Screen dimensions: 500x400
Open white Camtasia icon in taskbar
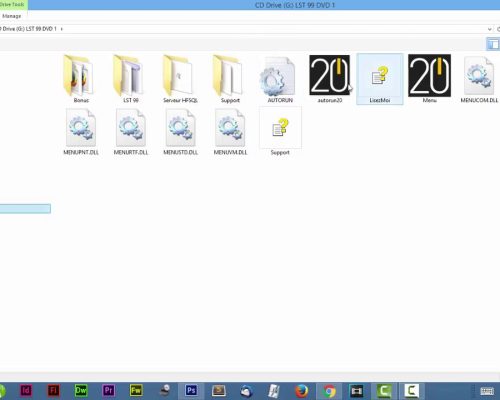pos(412,391)
